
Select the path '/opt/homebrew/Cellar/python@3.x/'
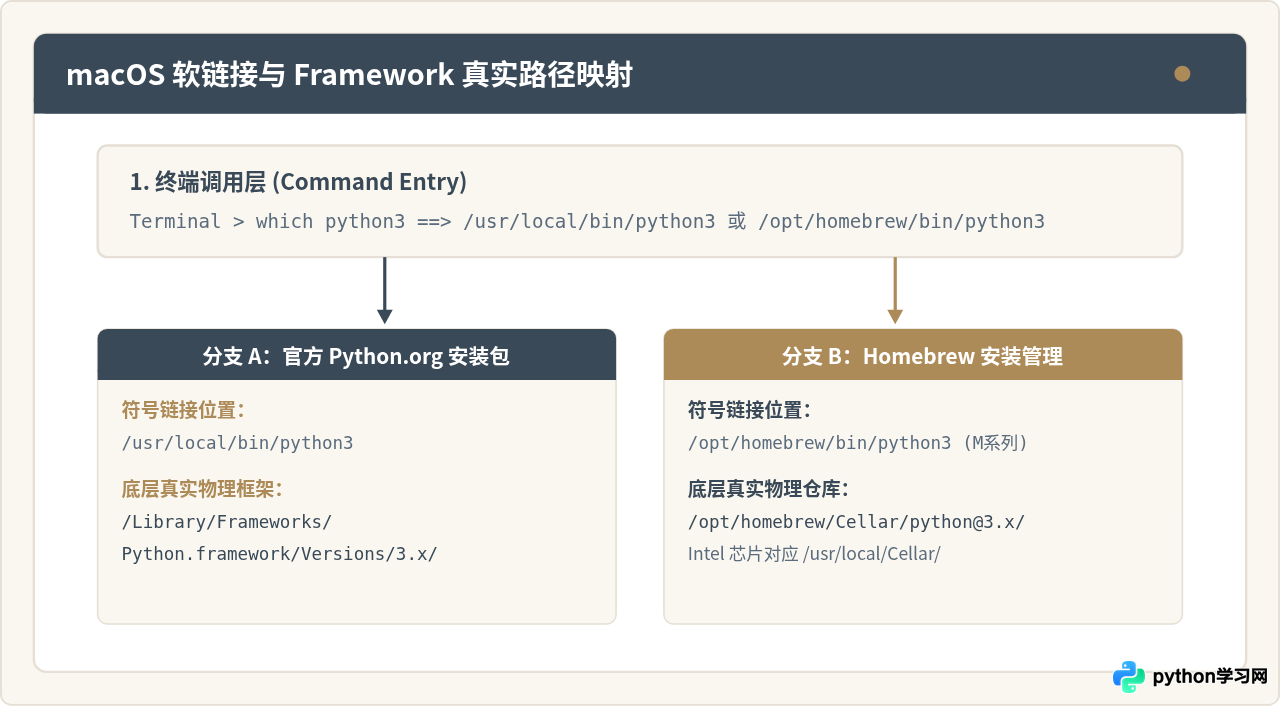tap(856, 521)
